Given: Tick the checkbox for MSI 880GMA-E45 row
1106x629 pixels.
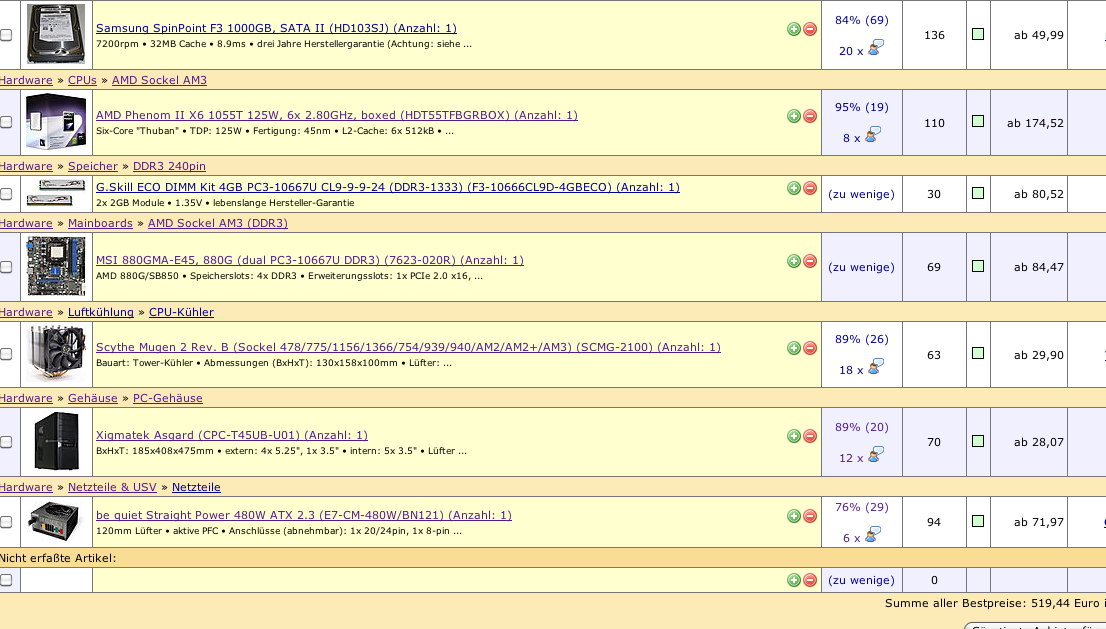Looking at the screenshot, I should click(6, 267).
